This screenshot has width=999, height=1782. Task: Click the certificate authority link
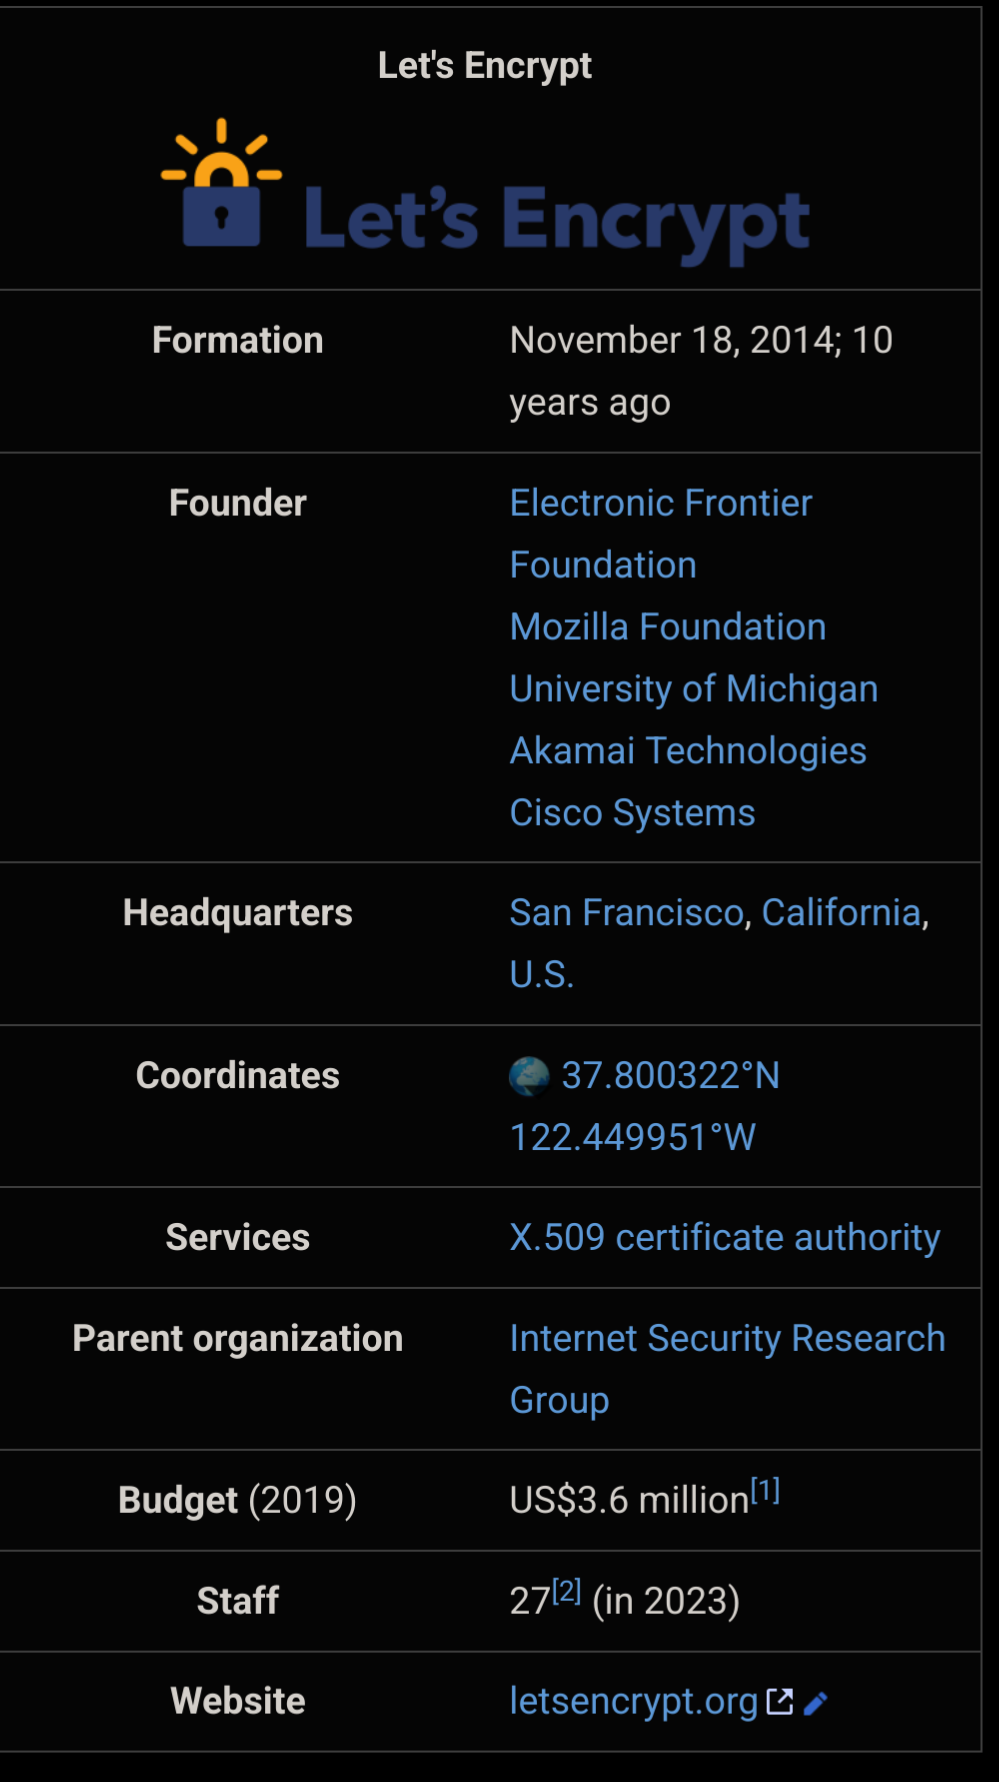777,1238
